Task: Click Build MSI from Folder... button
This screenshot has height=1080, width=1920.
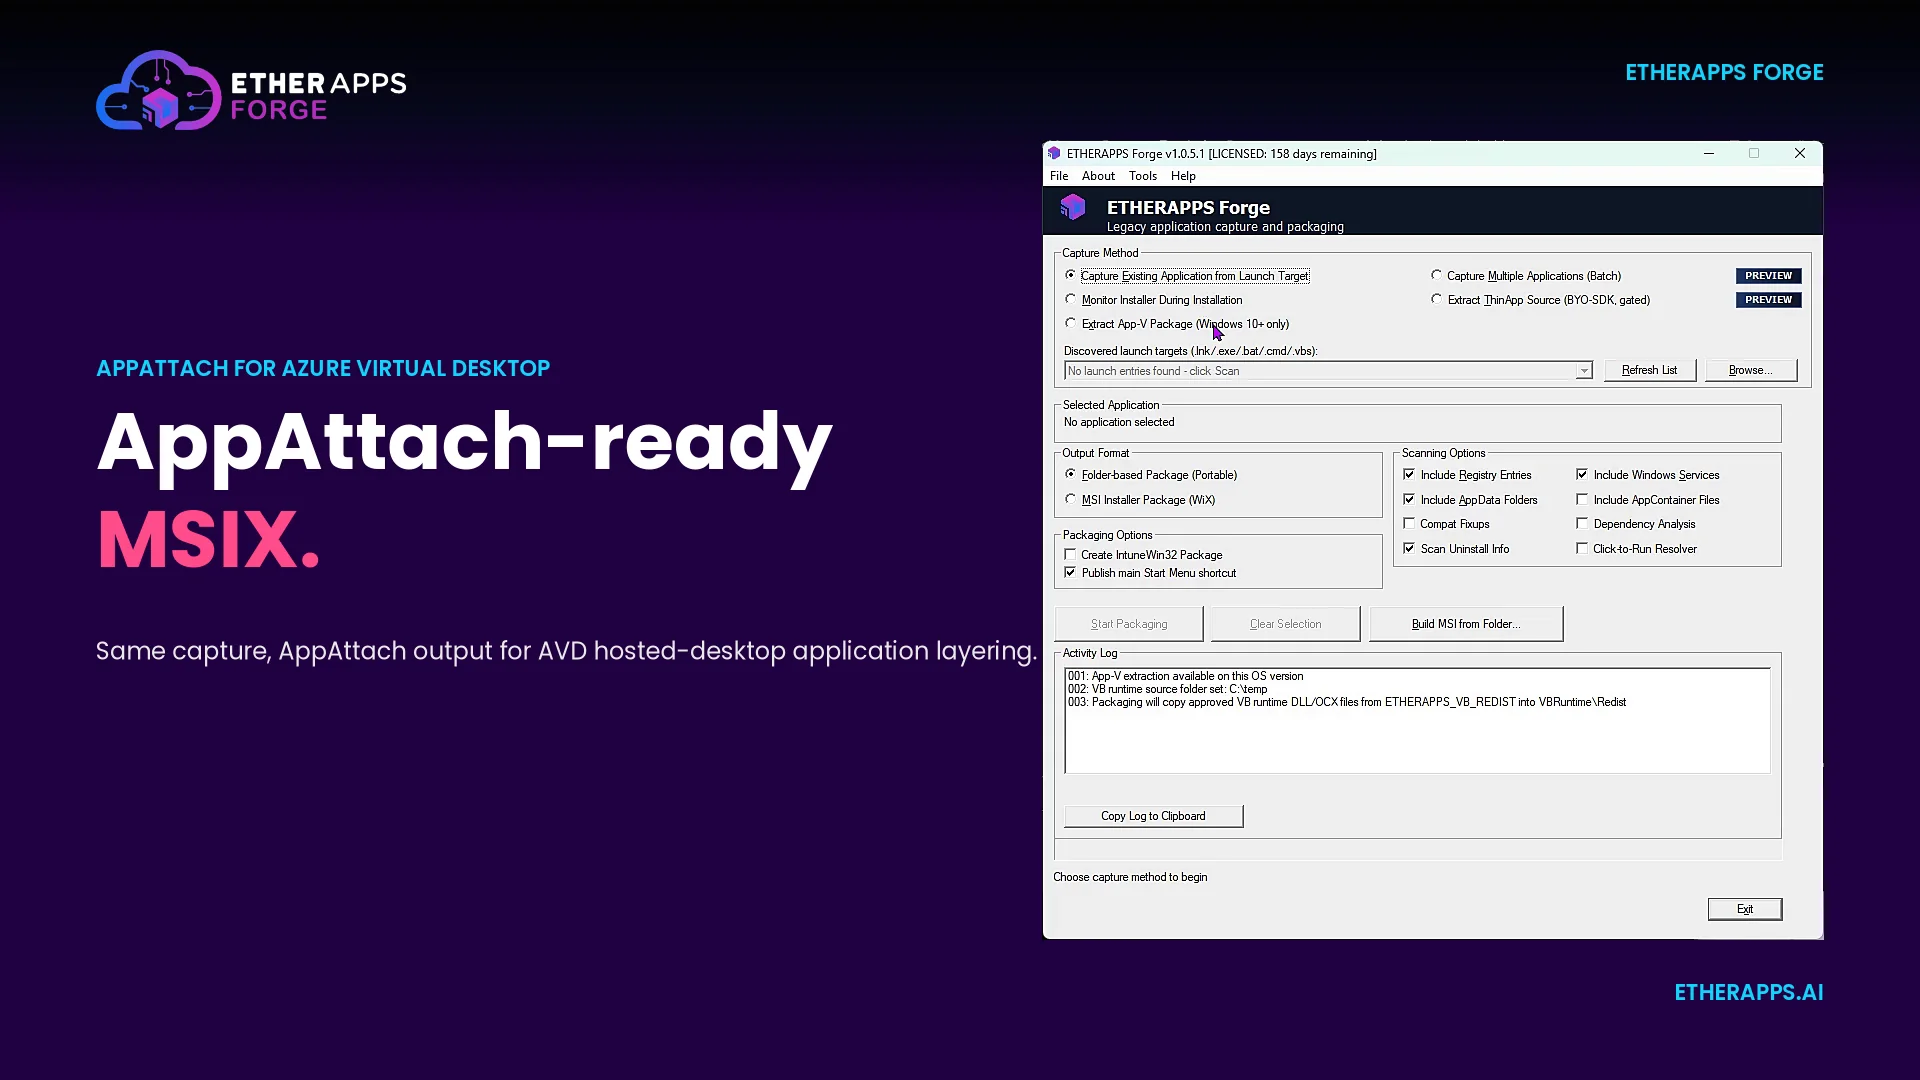Action: click(1465, 624)
